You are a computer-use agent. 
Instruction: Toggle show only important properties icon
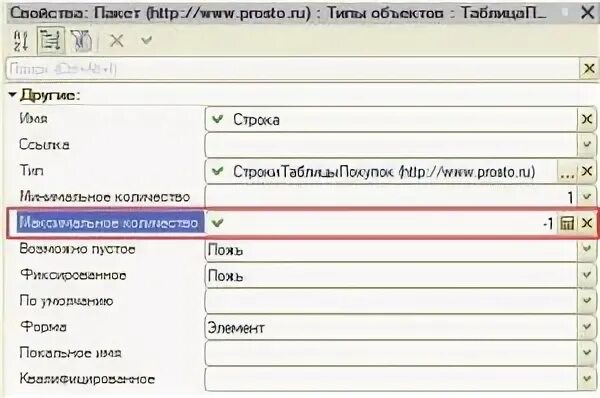click(82, 41)
